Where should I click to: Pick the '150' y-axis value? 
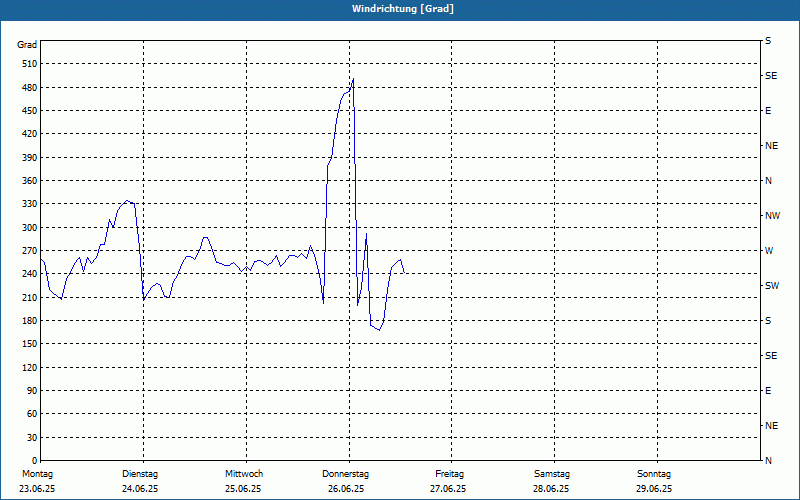[30, 343]
